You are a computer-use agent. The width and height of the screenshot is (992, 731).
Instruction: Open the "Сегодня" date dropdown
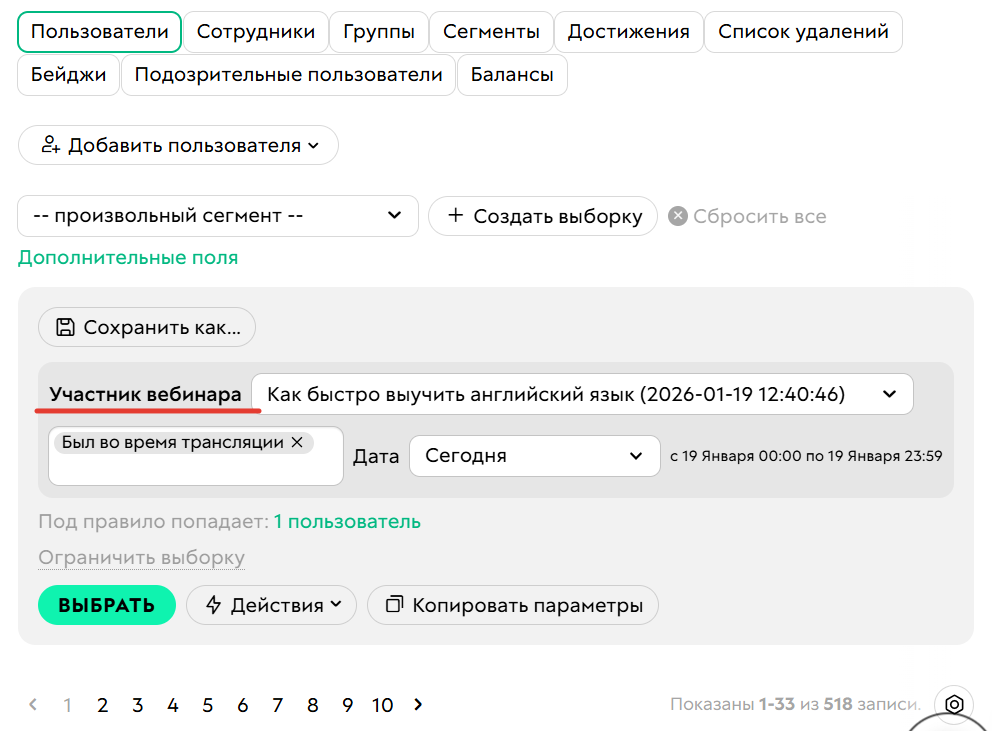click(x=635, y=455)
